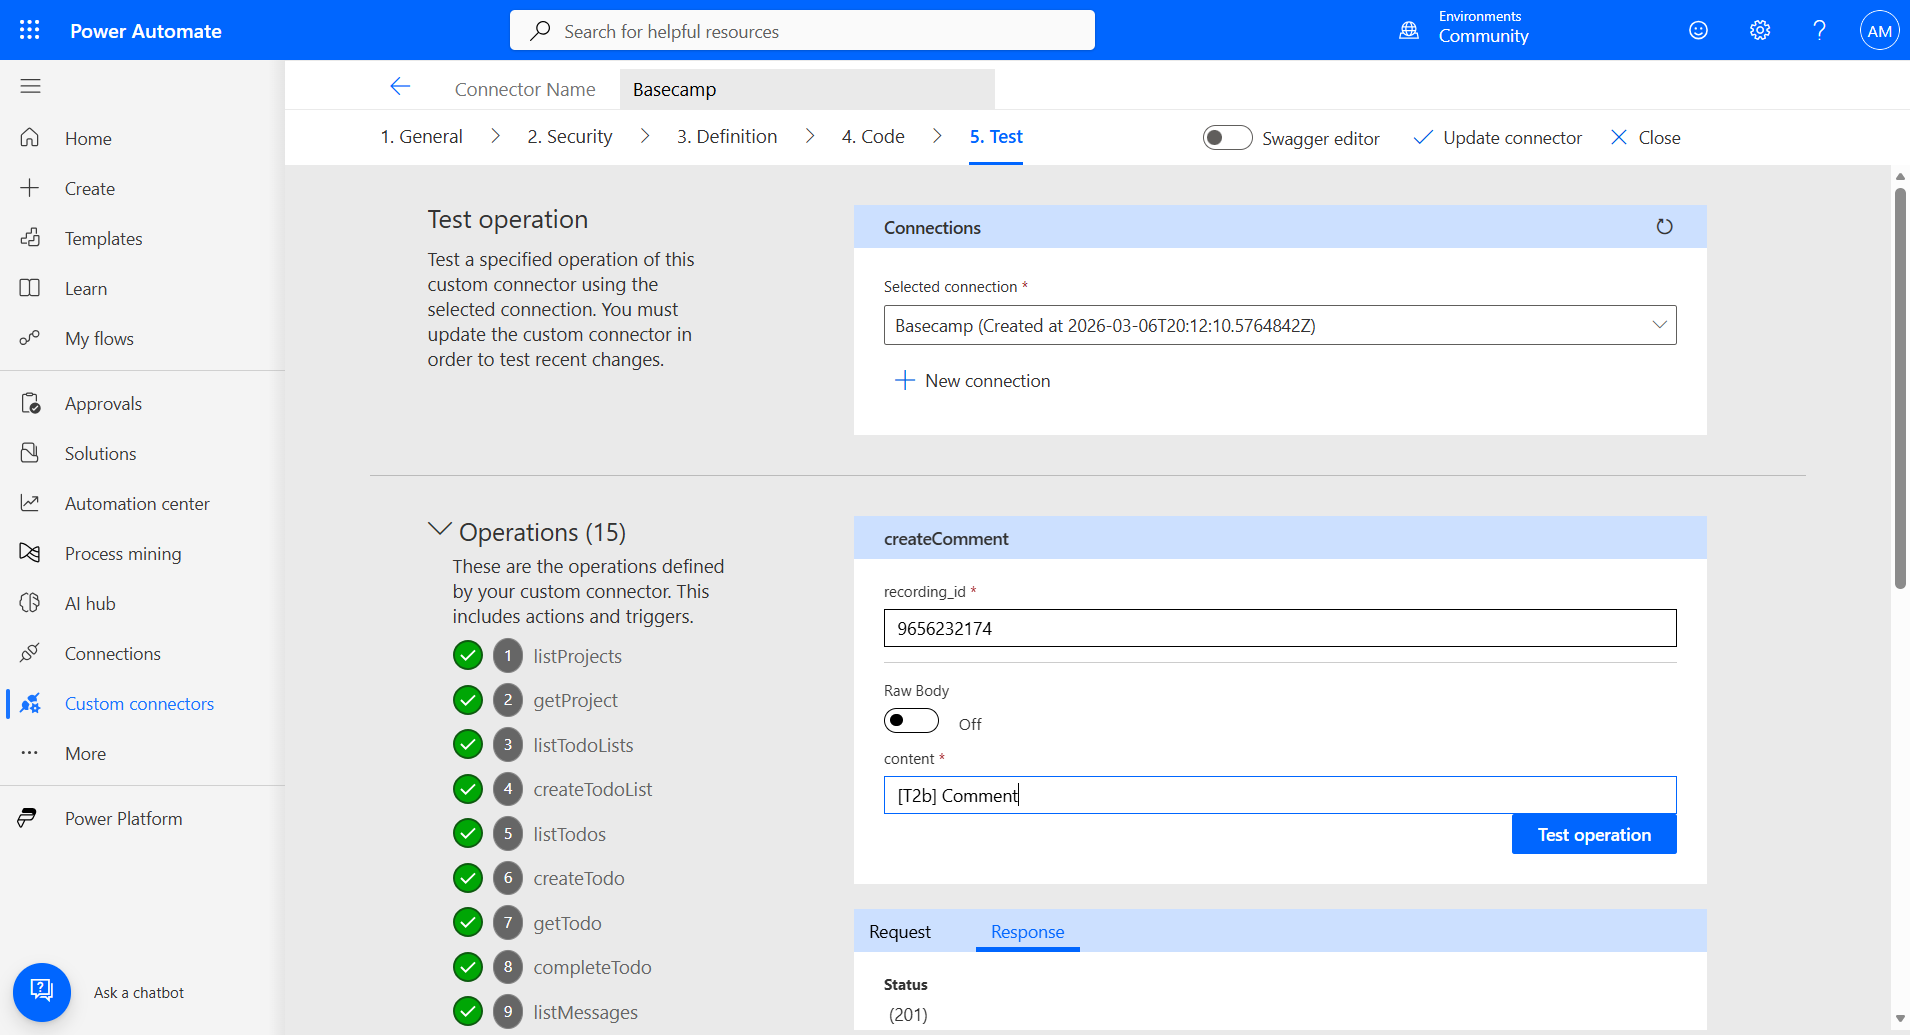Select the listTodos operation
The height and width of the screenshot is (1035, 1910).
point(569,834)
